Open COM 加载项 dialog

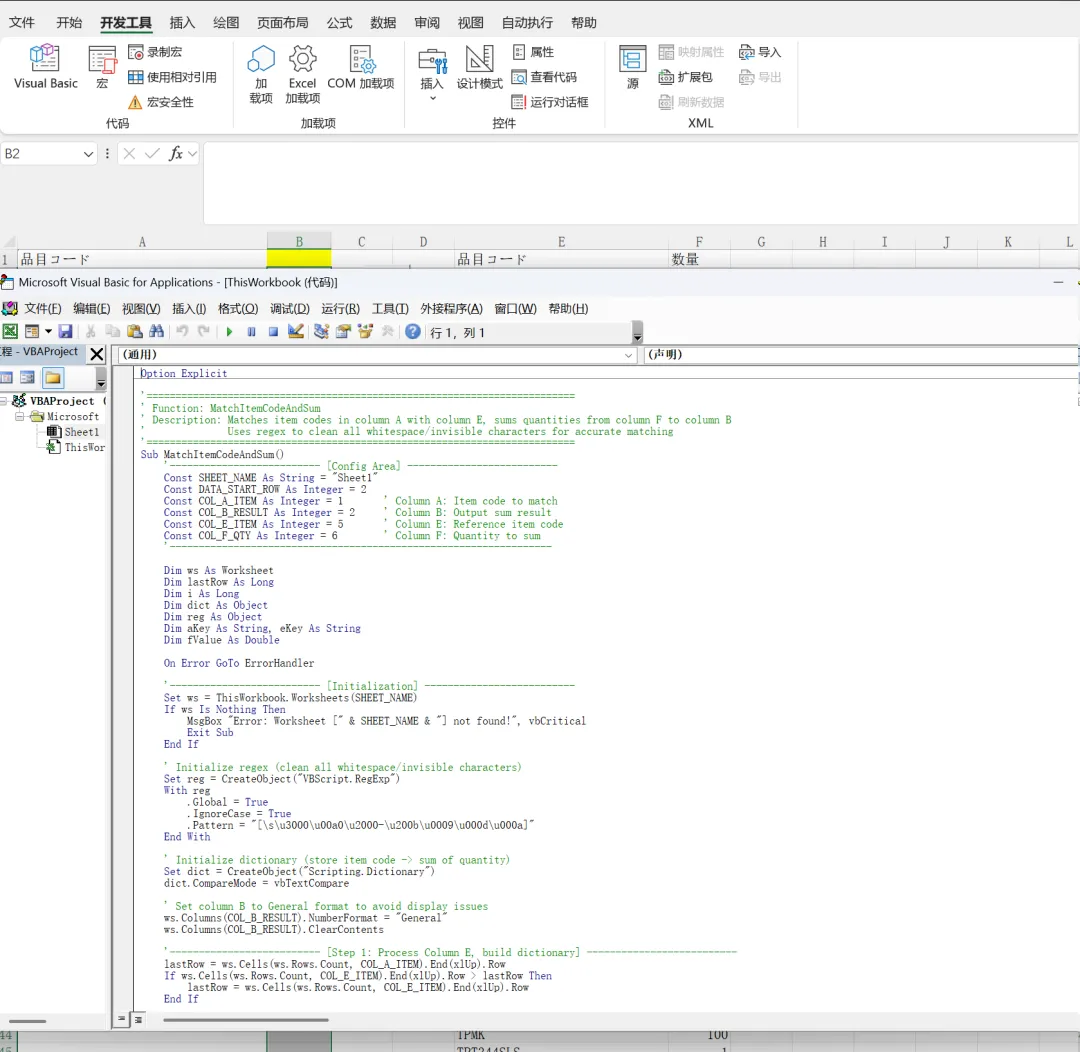(x=361, y=67)
